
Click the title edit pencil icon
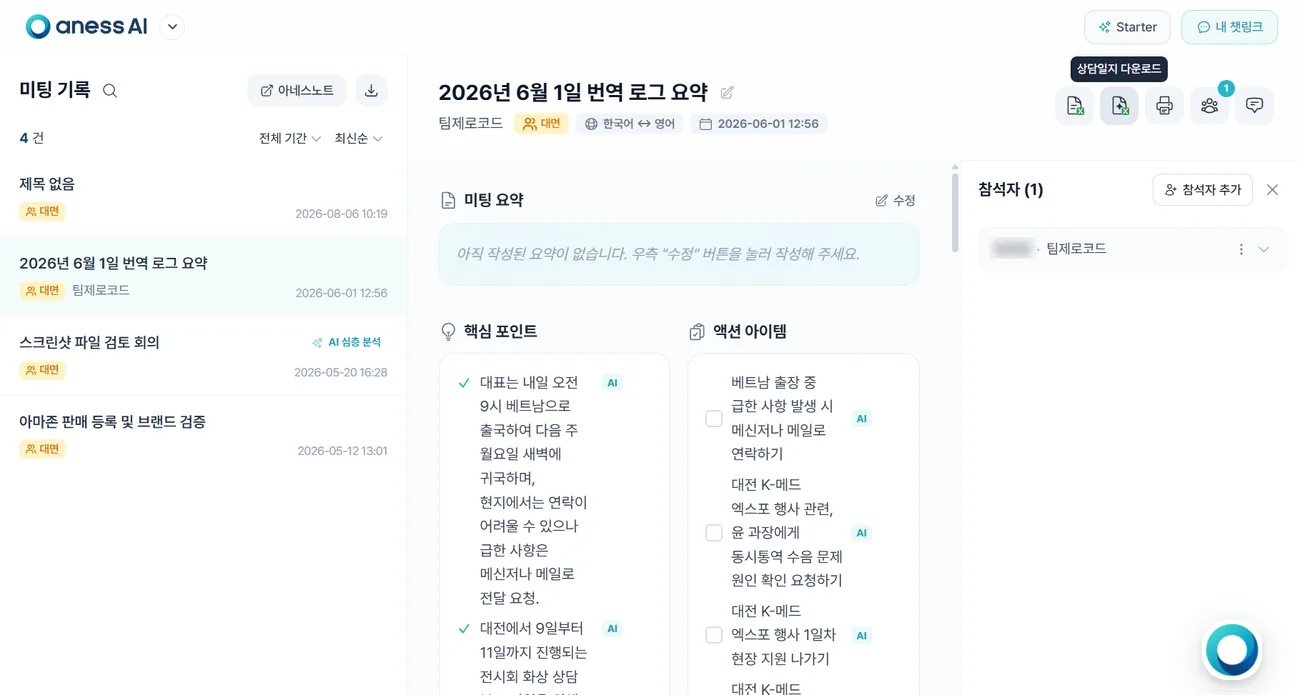[x=727, y=93]
